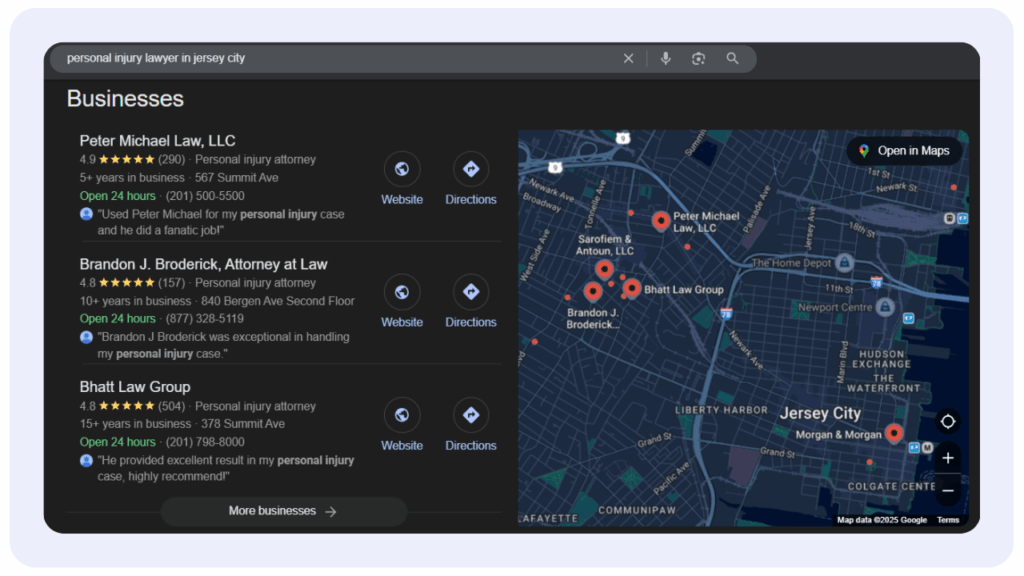Click the (504) reviews count
Image resolution: width=1024 pixels, height=576 pixels.
tap(172, 406)
